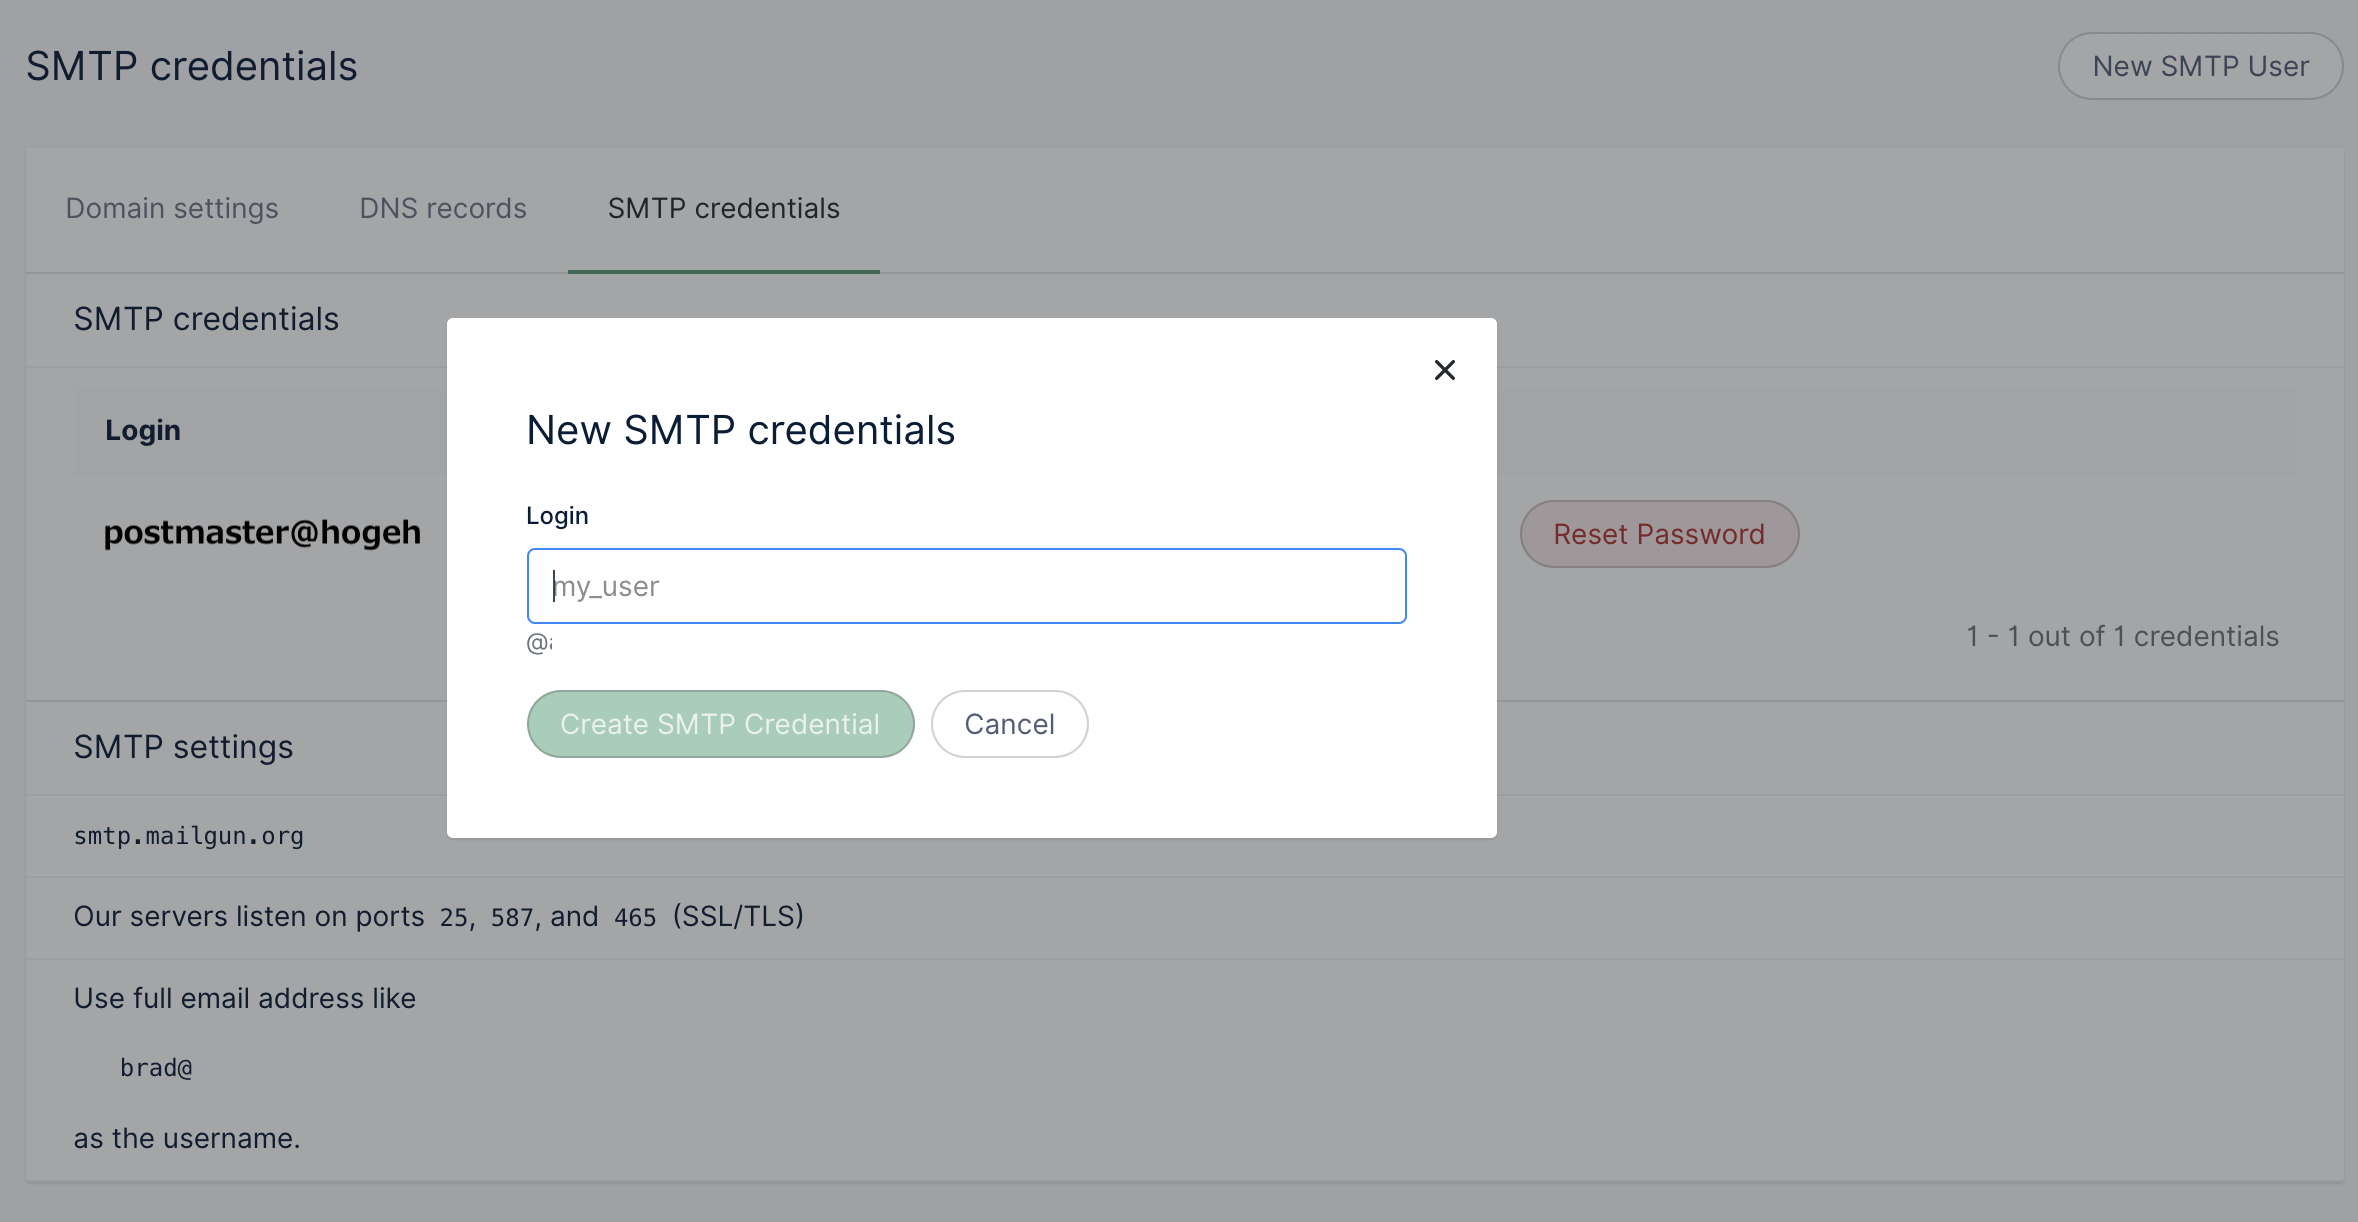
Task: Click the credentials count text
Action: (x=2122, y=636)
